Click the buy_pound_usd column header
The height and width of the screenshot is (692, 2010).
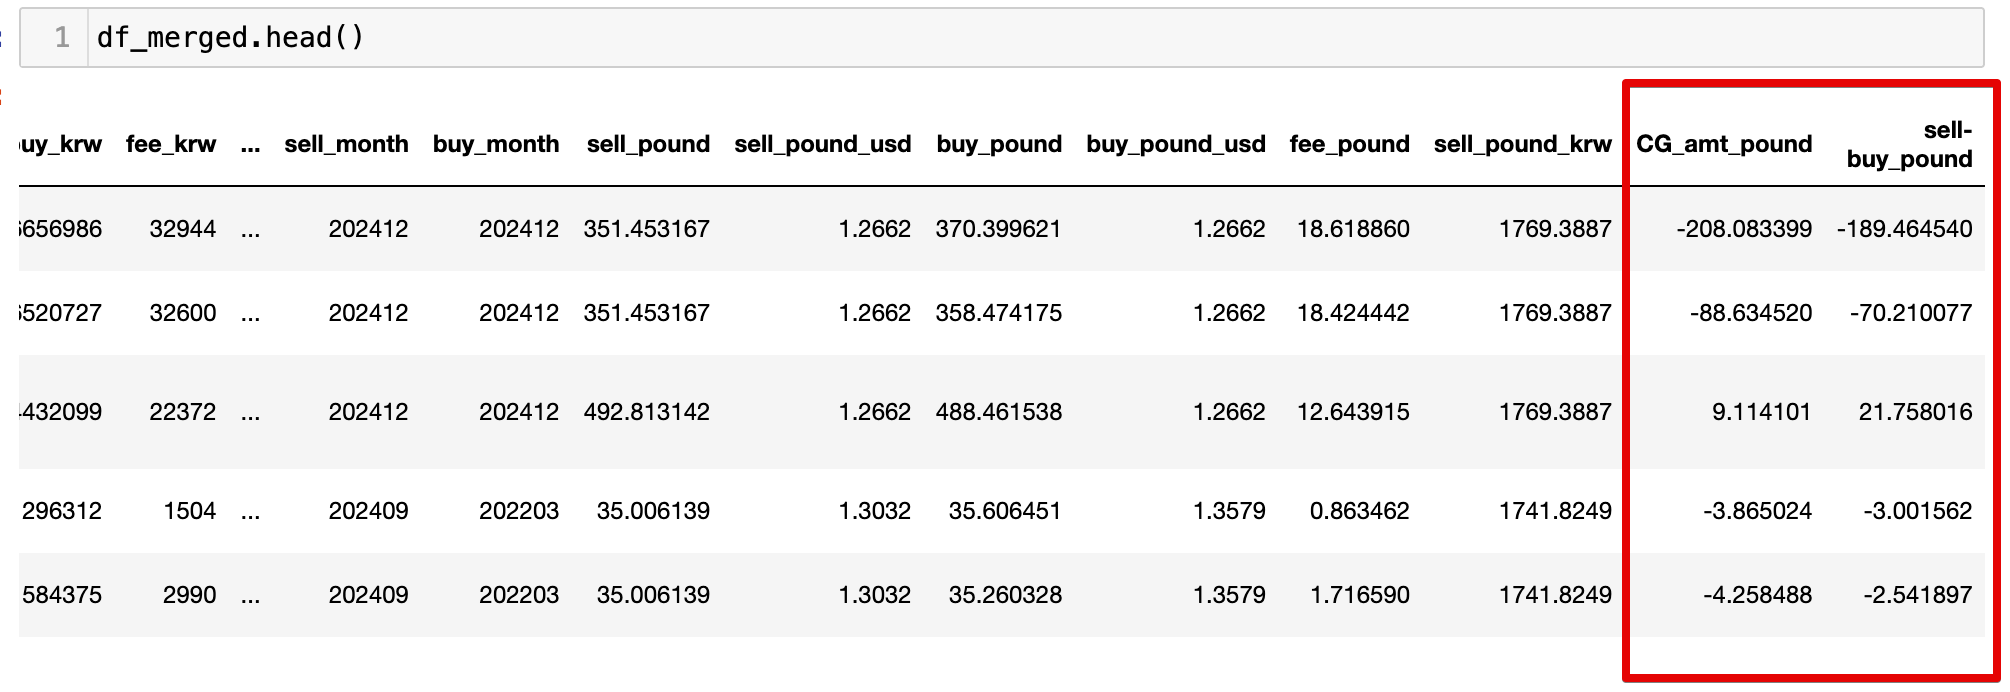click(x=1176, y=144)
